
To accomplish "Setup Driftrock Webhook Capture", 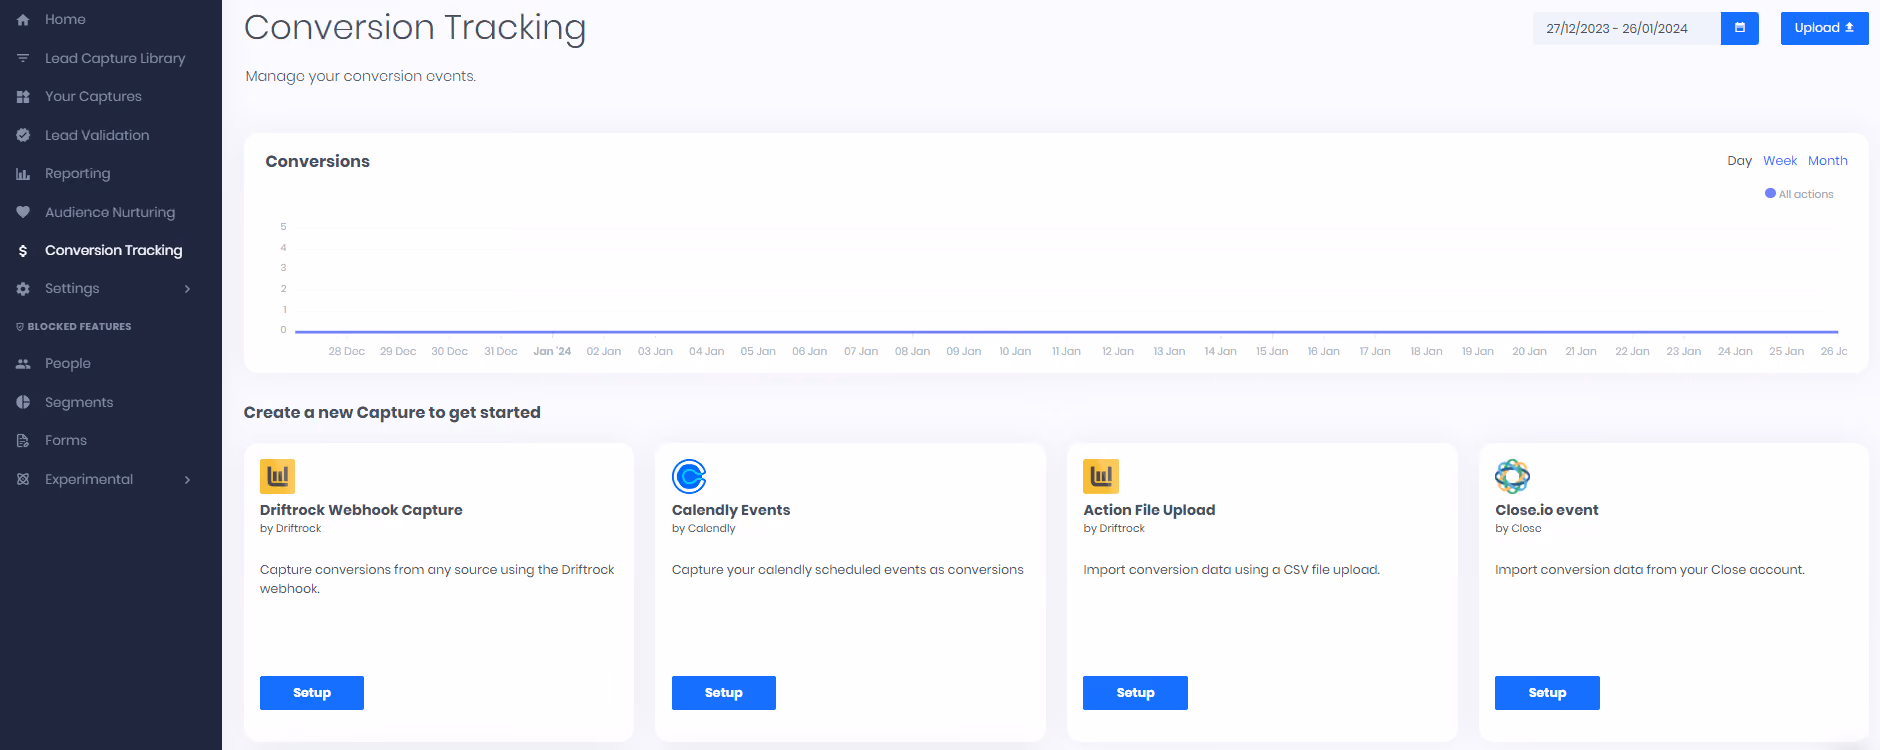I will point(312,693).
